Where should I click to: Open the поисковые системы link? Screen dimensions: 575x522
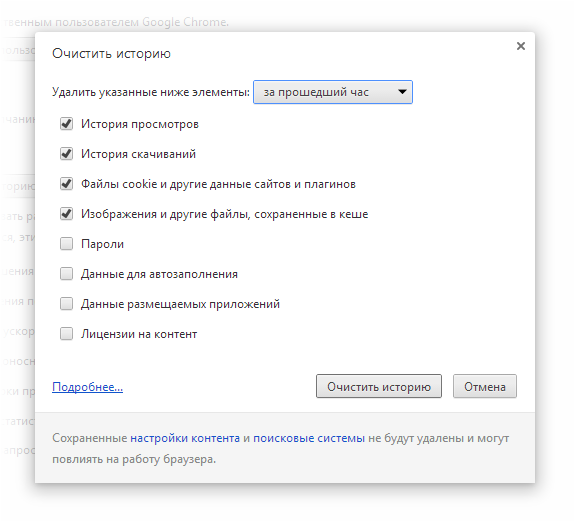[309, 438]
